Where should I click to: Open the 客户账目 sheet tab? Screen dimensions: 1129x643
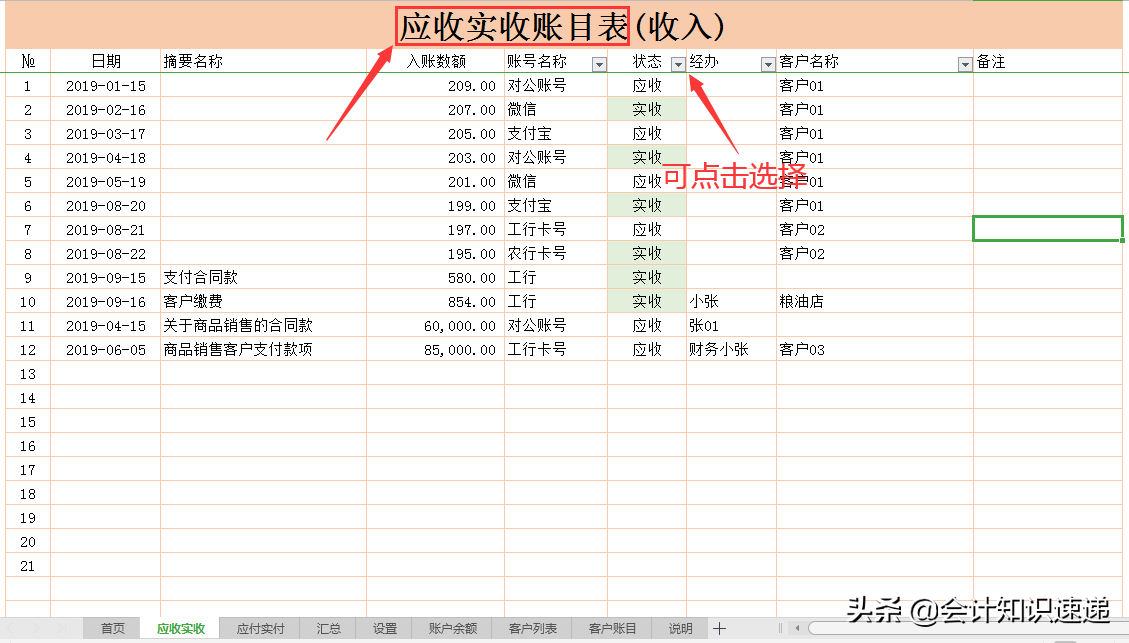[610, 629]
